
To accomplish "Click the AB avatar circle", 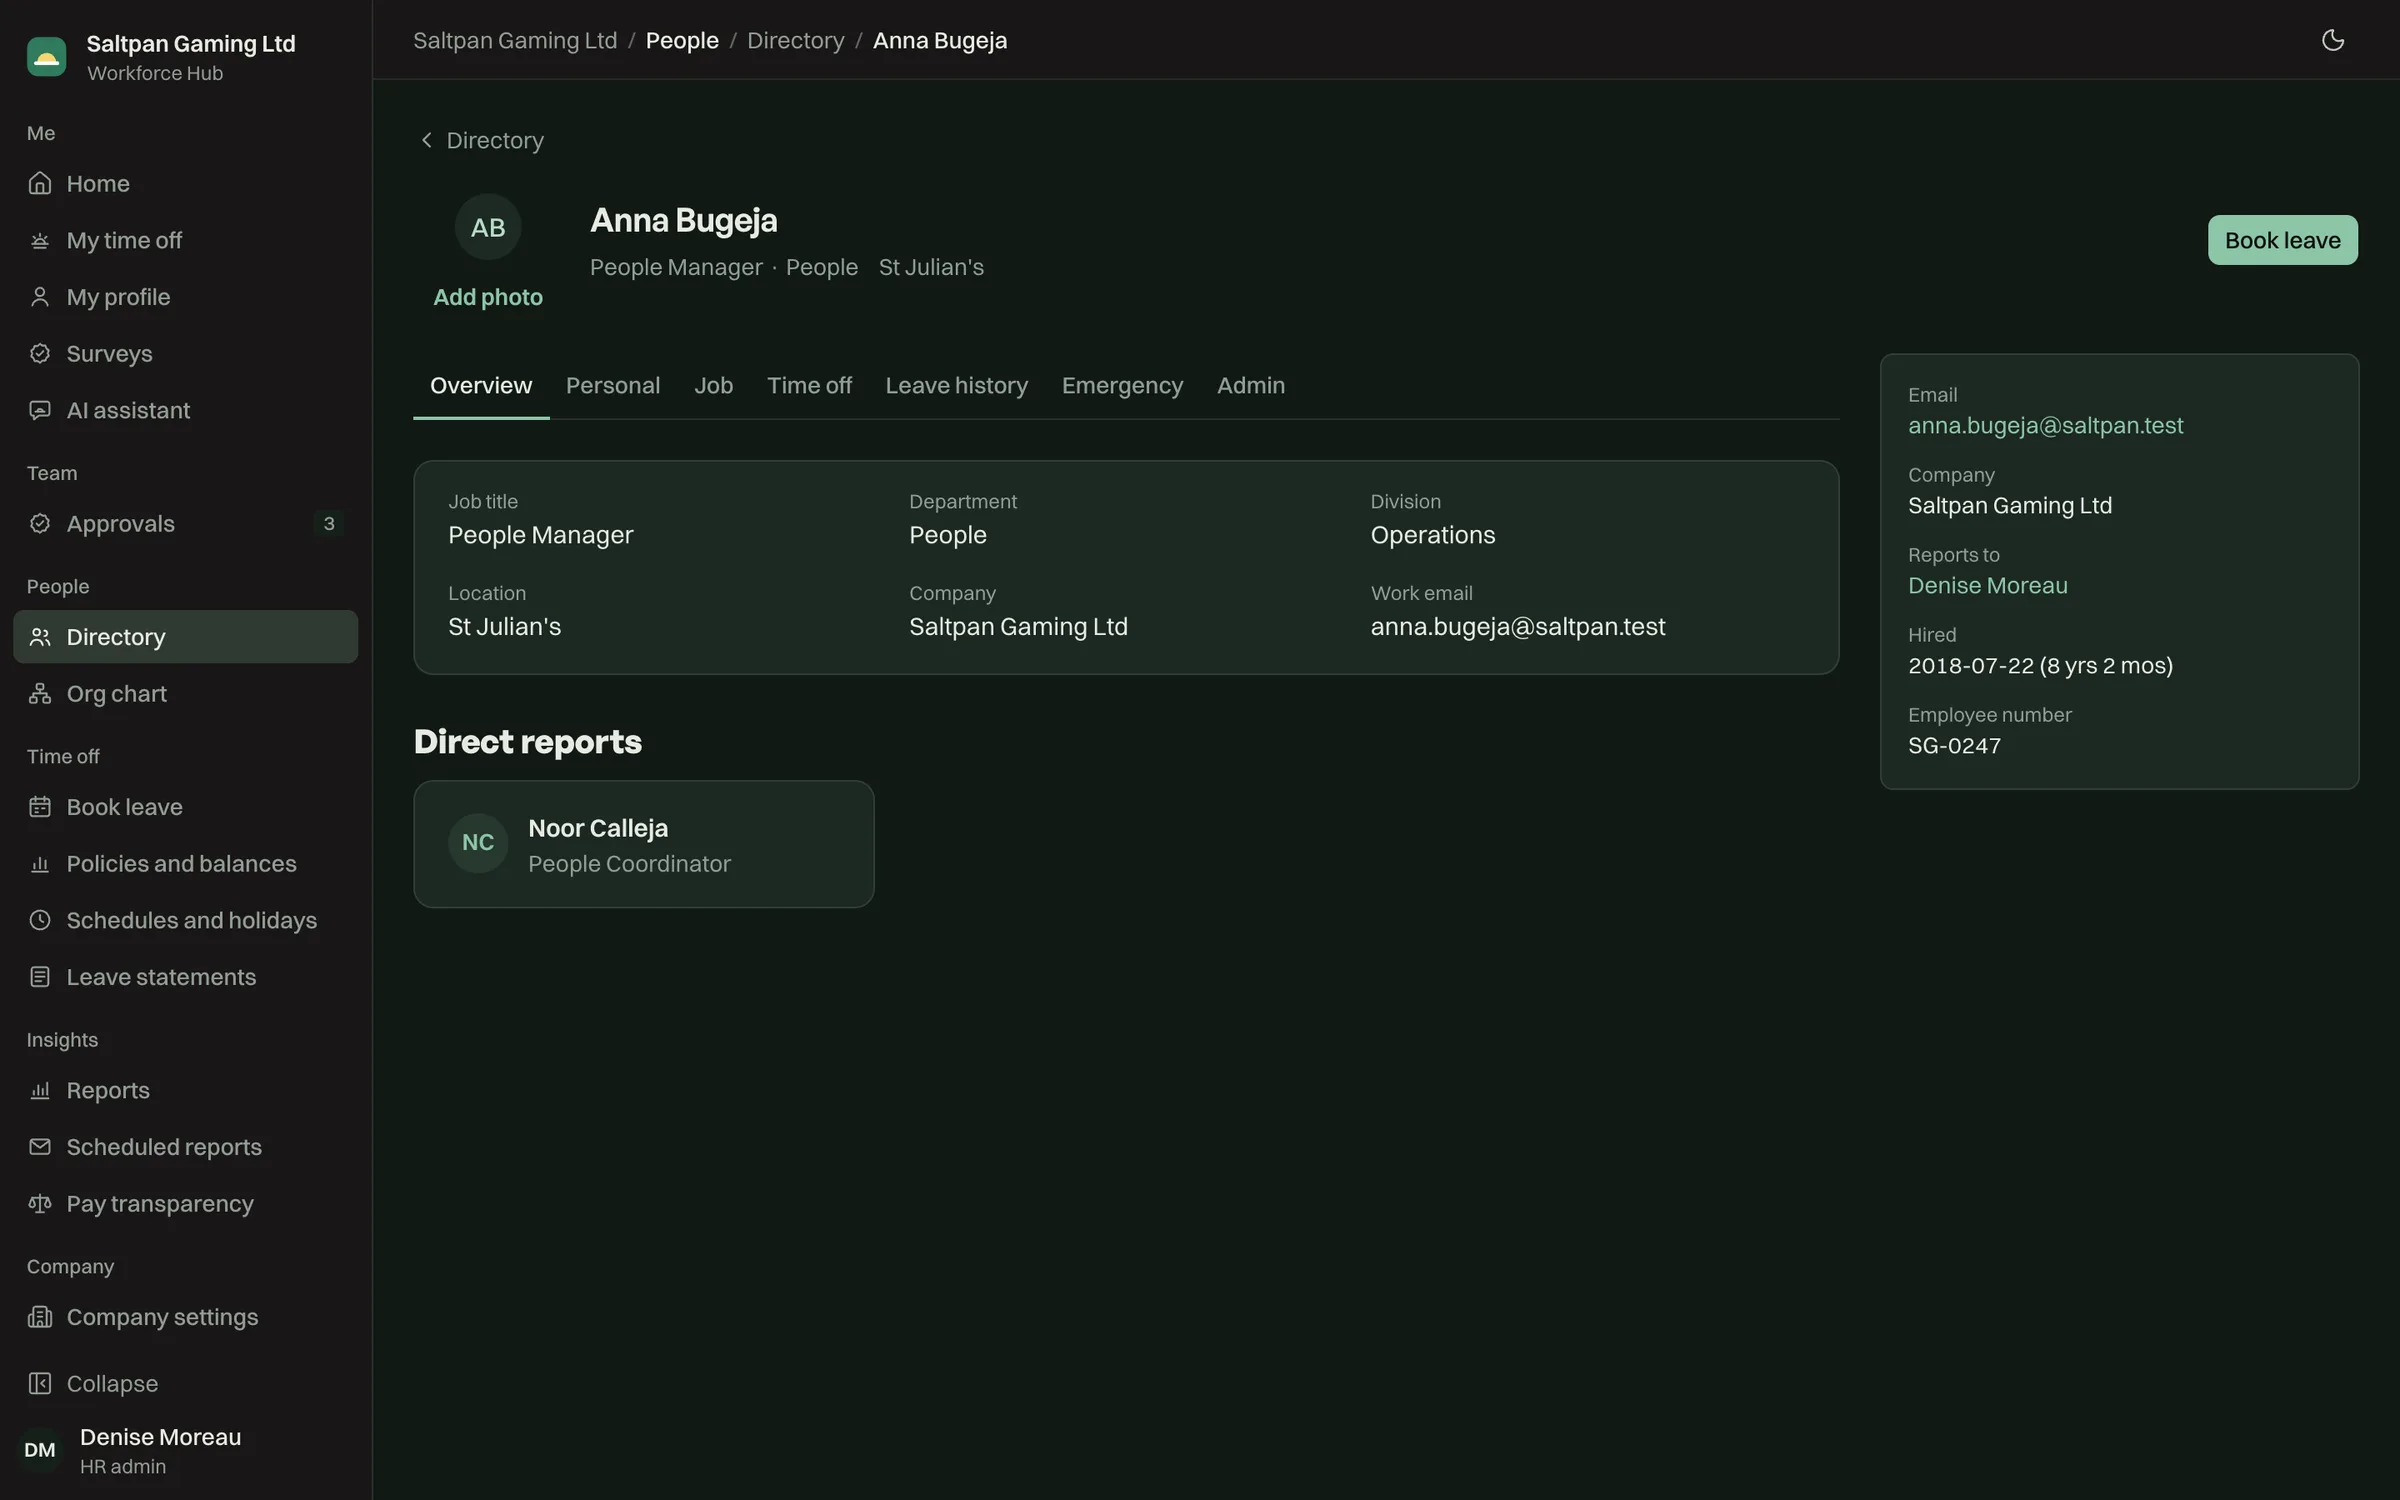I will point(488,227).
